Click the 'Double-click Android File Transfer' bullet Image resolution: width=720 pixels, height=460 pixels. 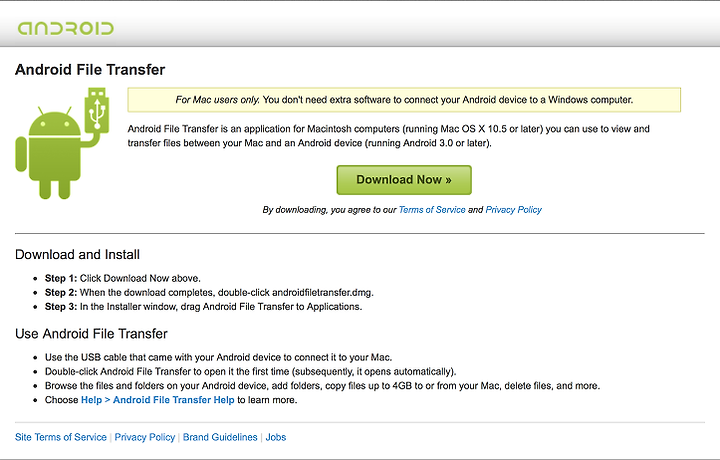(x=250, y=371)
